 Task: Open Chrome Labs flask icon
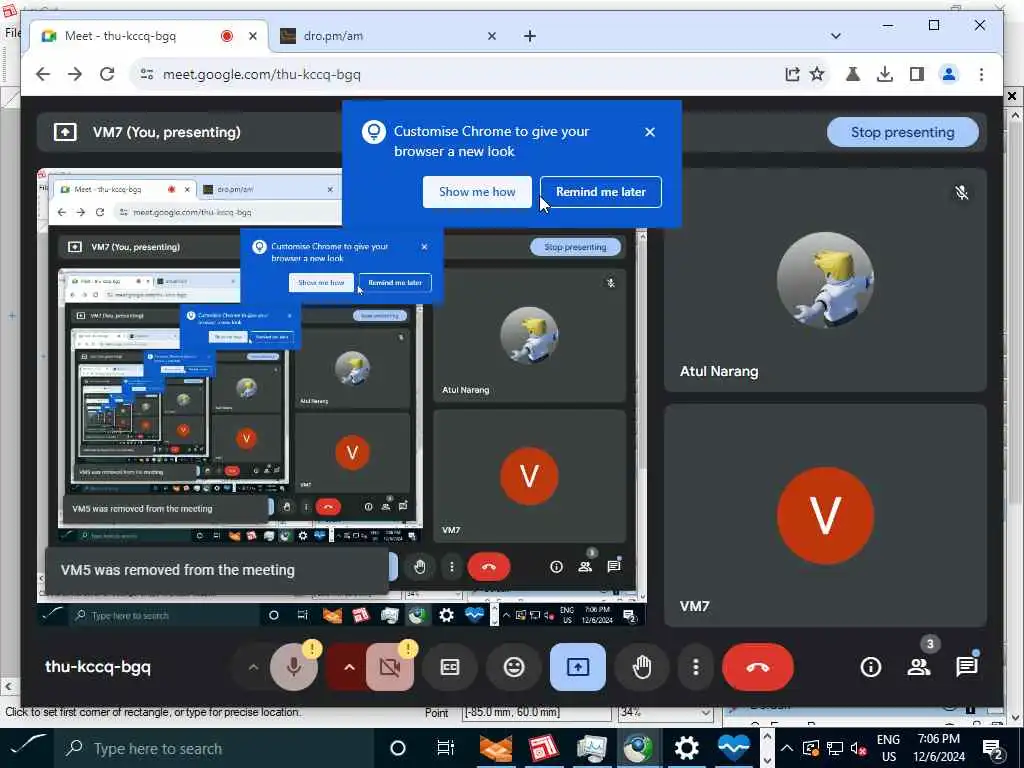tap(852, 74)
